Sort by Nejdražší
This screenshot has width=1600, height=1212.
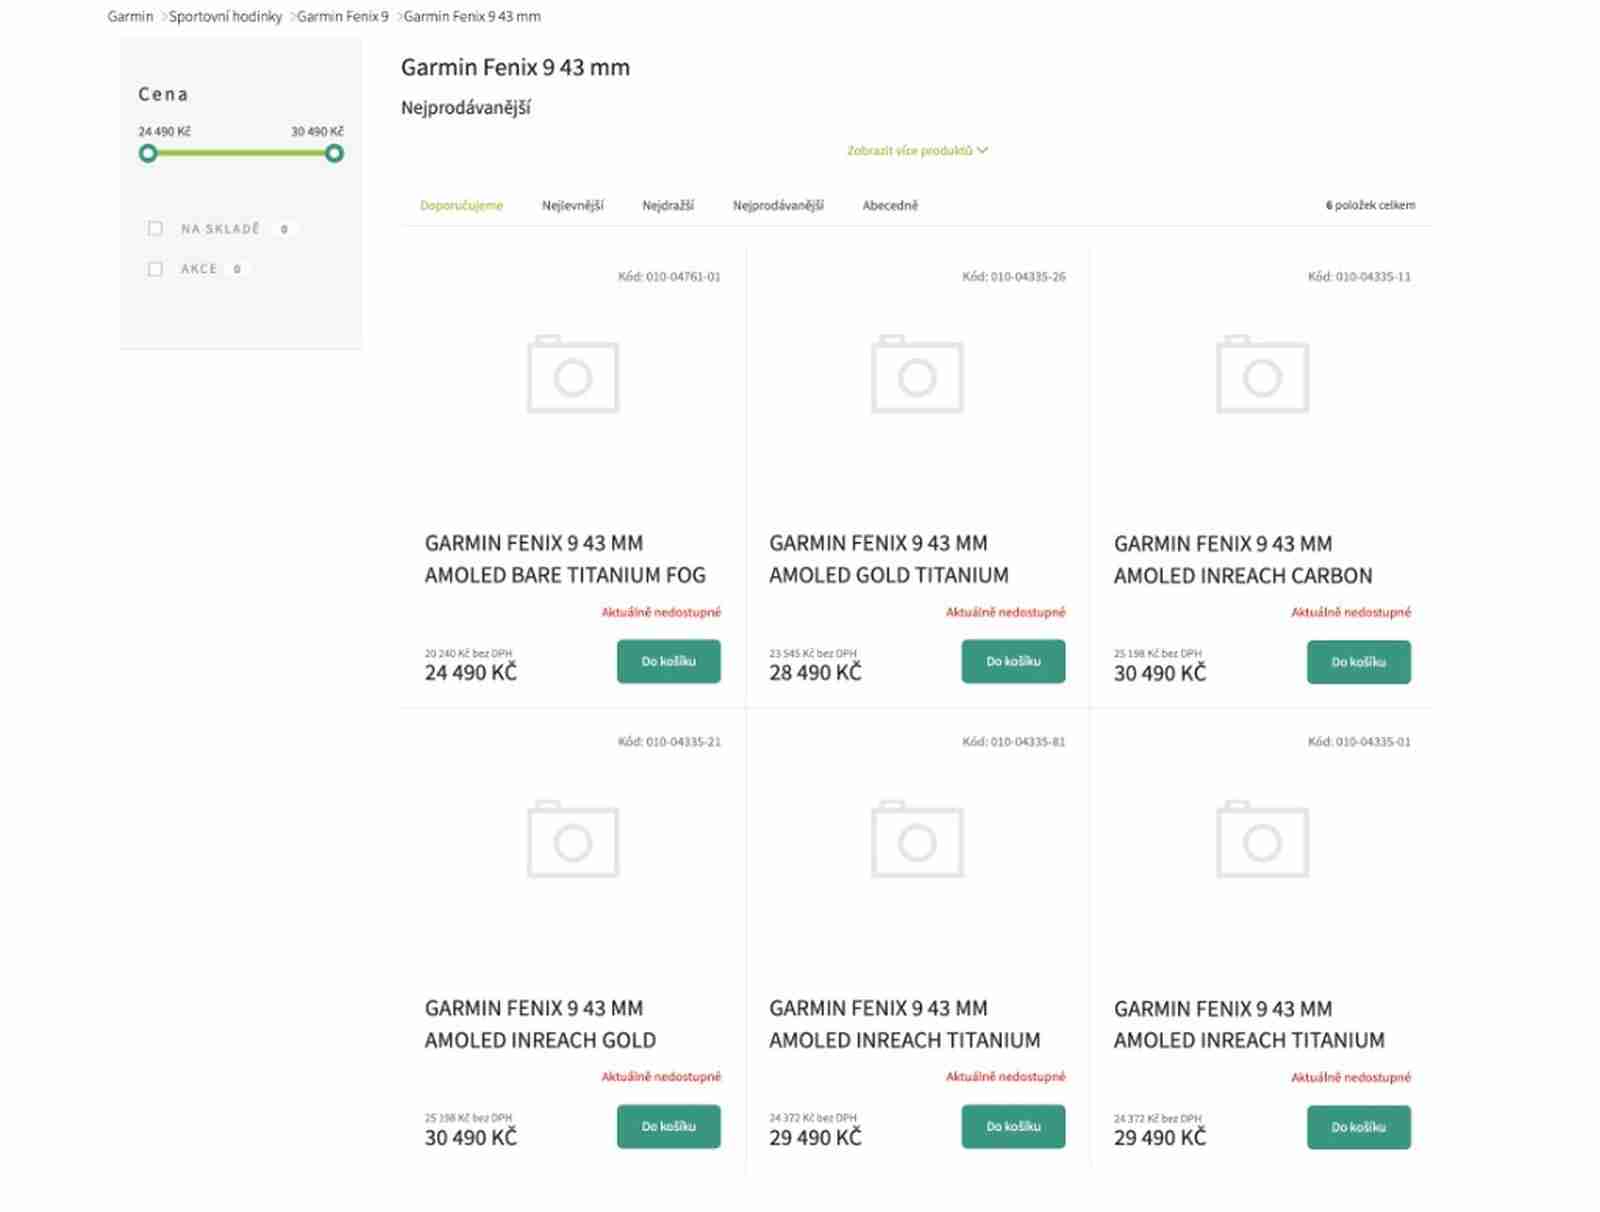pos(668,205)
